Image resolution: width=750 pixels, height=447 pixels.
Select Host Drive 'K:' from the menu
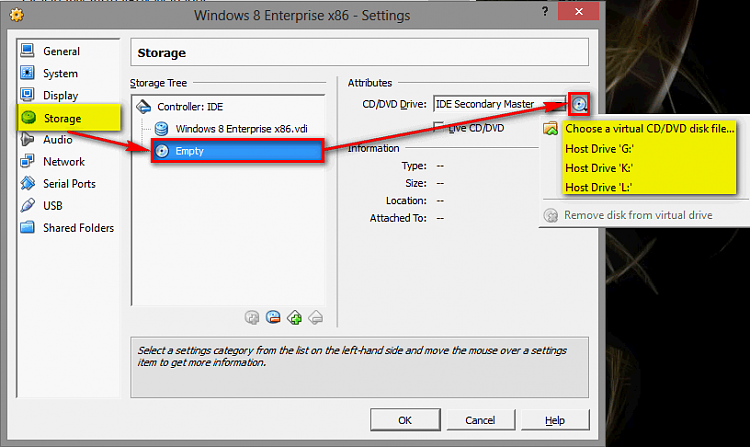click(x=599, y=168)
